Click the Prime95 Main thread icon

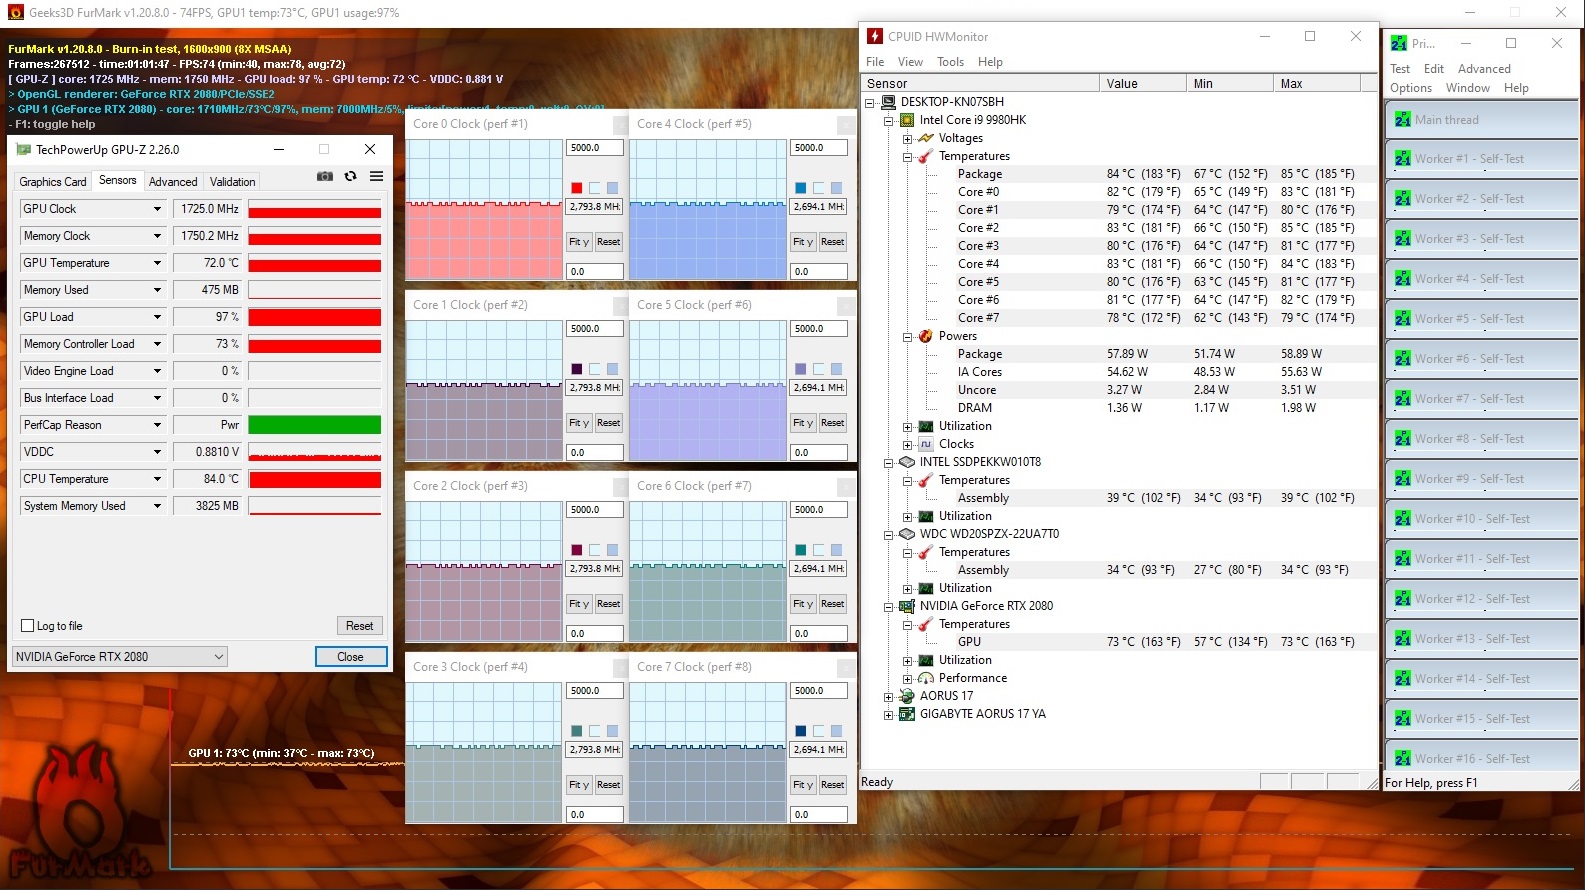[x=1403, y=119]
